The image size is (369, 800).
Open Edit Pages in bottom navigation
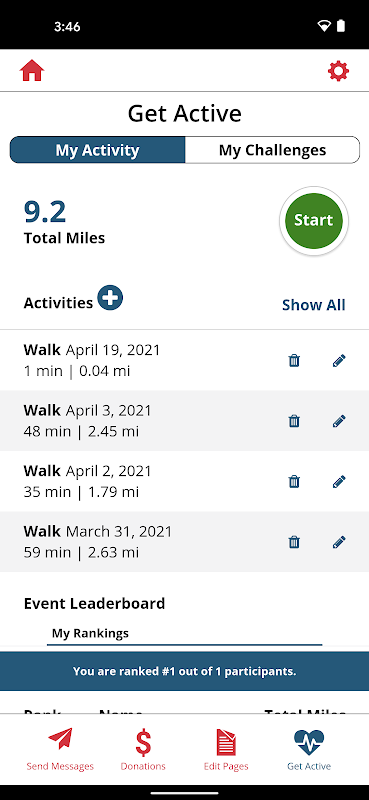(226, 749)
